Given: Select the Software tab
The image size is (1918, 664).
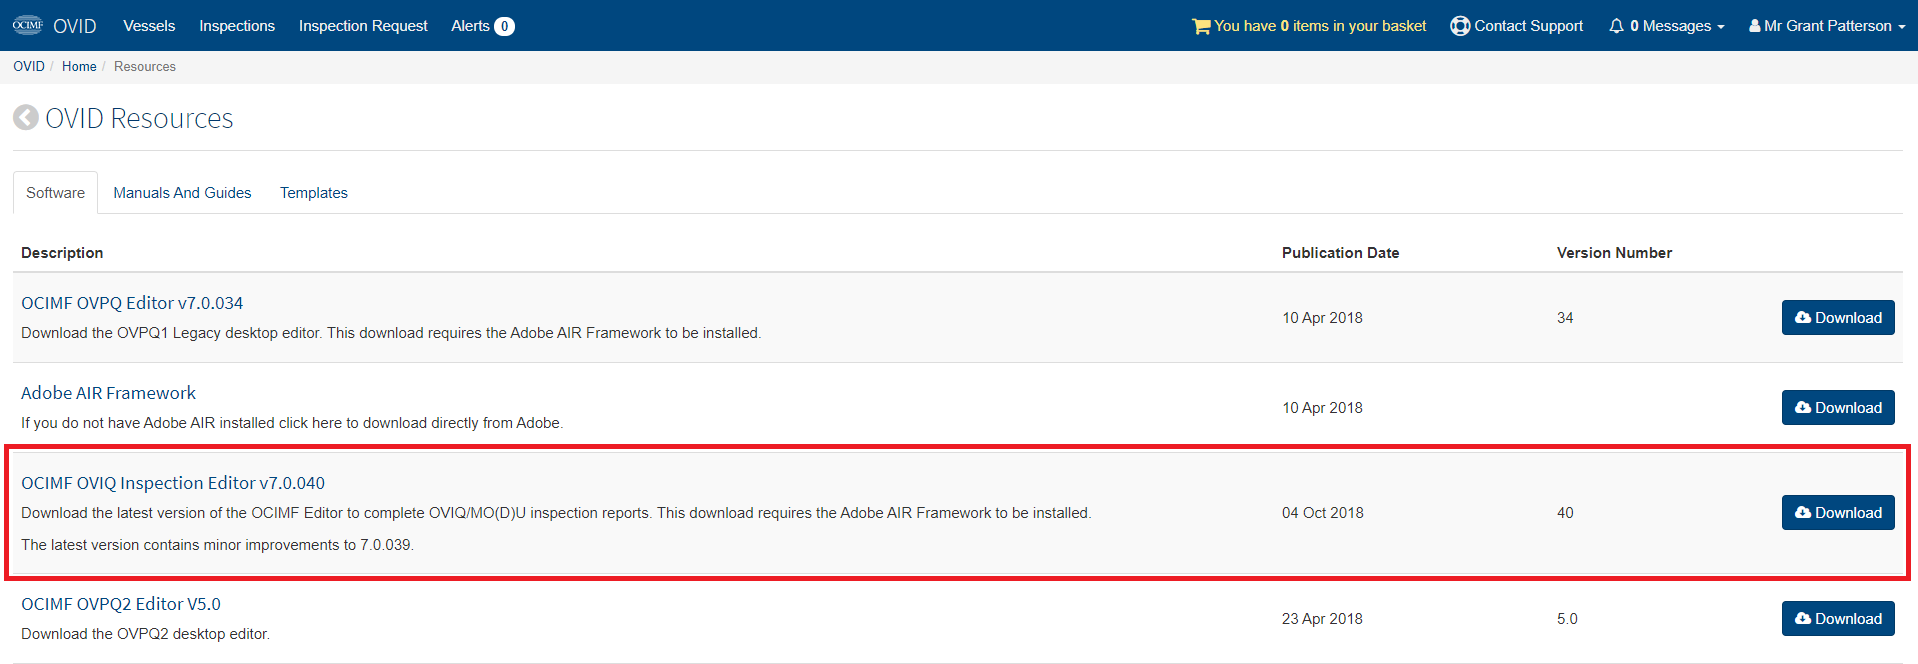Looking at the screenshot, I should click(x=55, y=192).
